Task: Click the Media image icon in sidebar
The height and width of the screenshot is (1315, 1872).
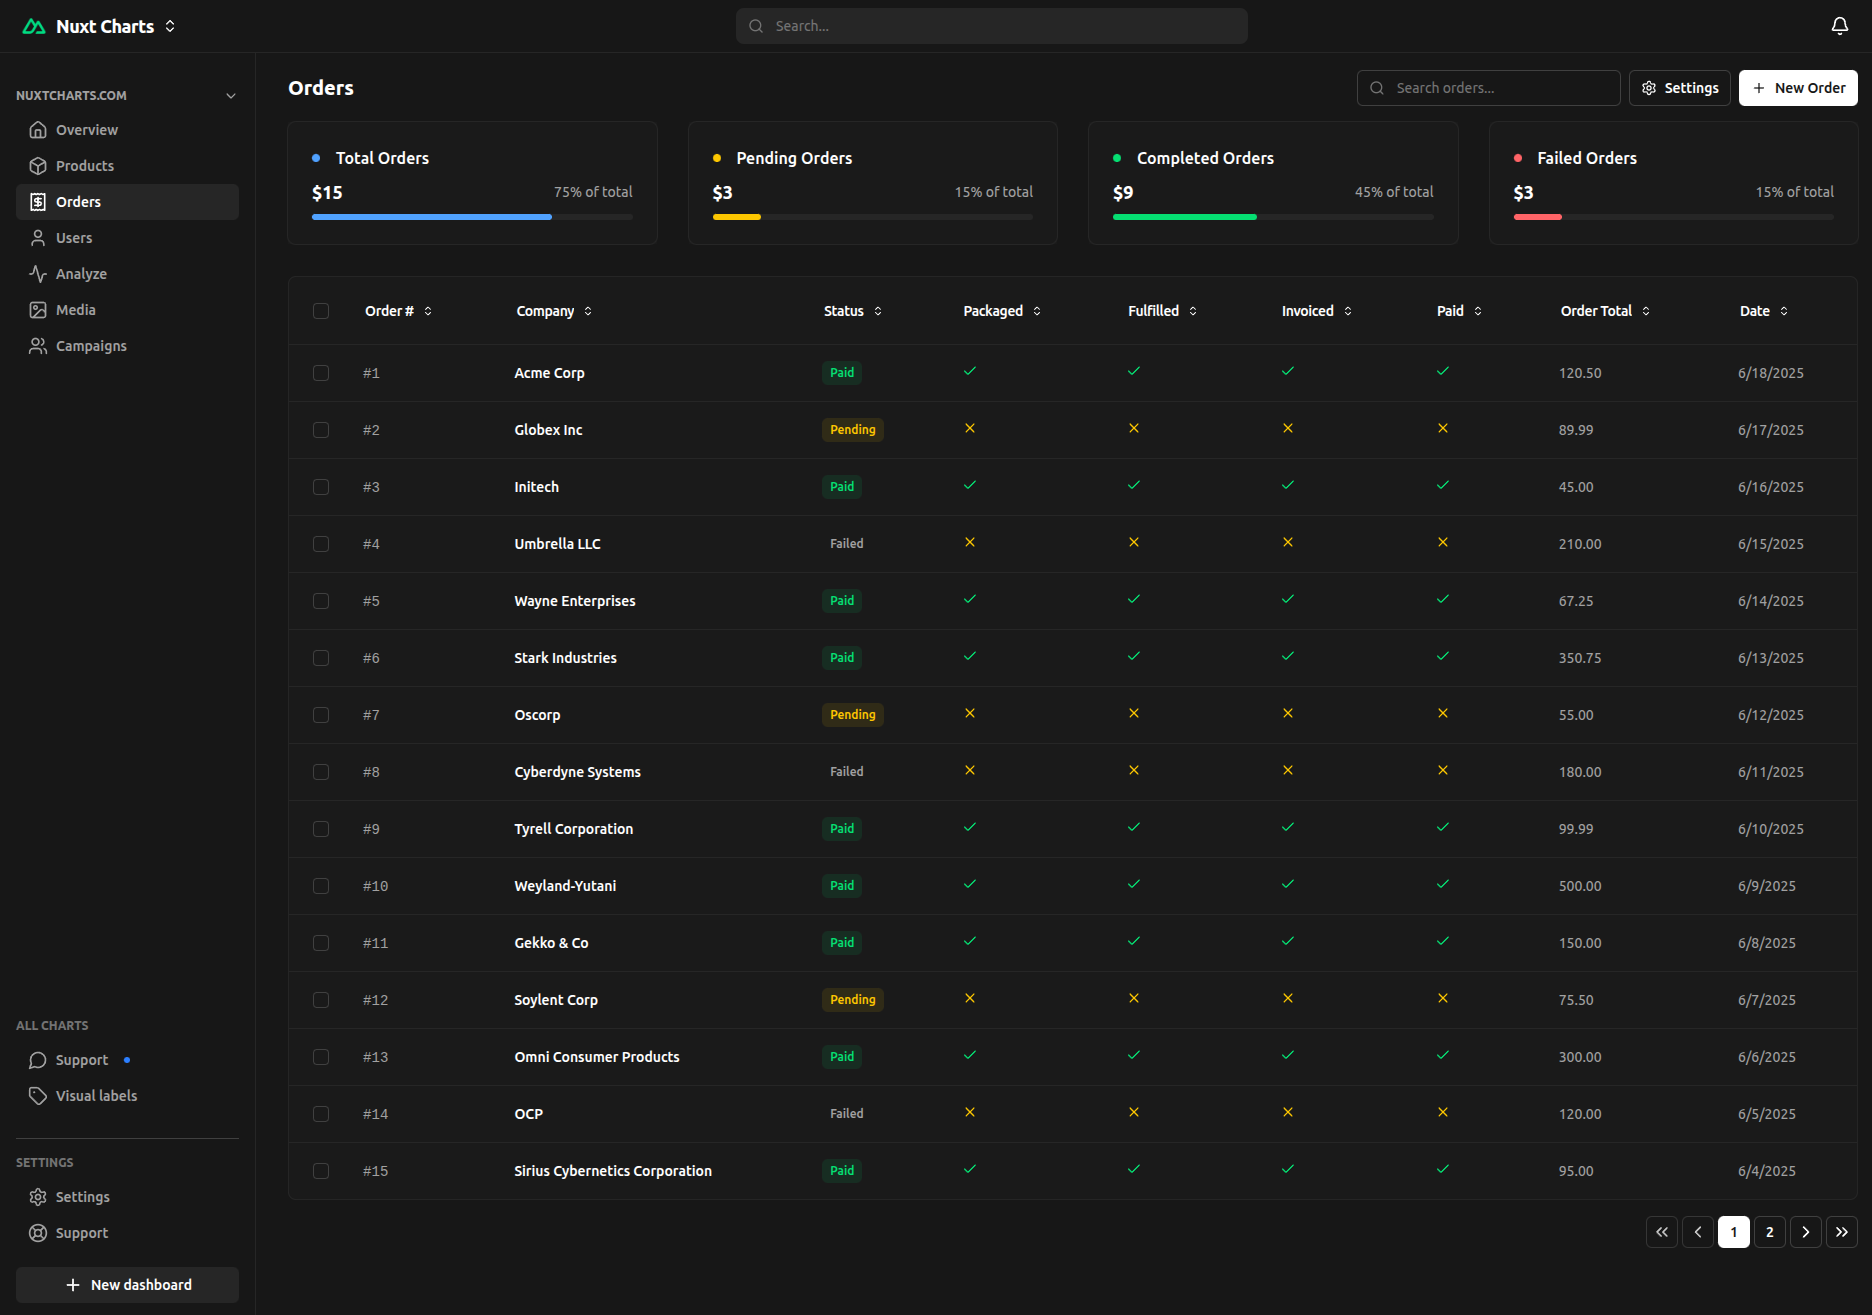Action: (38, 310)
